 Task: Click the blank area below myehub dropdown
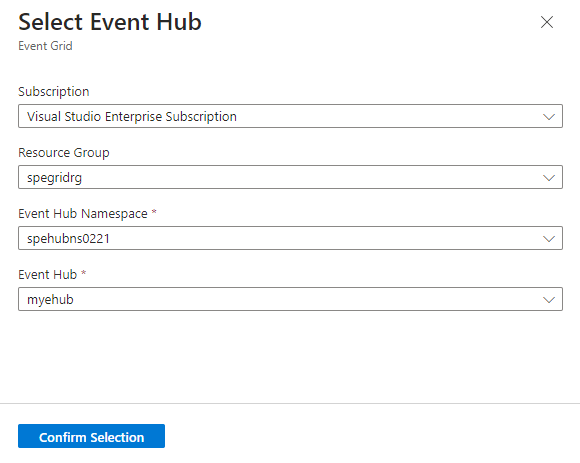click(290, 357)
